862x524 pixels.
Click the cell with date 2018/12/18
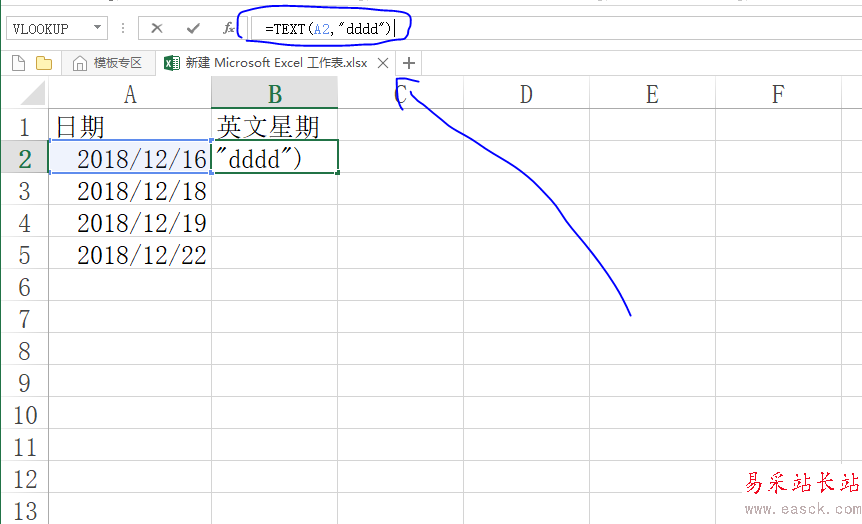(130, 190)
